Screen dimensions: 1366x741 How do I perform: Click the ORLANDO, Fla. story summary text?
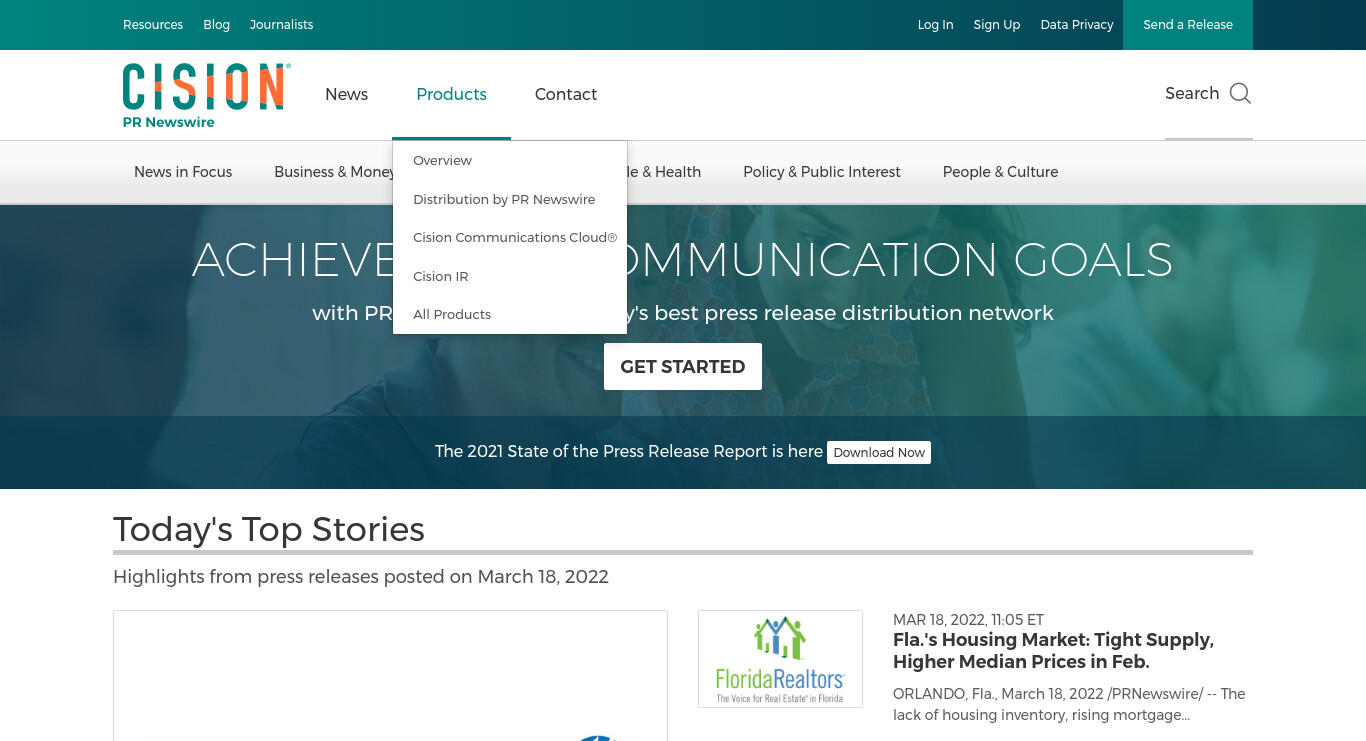click(x=1069, y=704)
